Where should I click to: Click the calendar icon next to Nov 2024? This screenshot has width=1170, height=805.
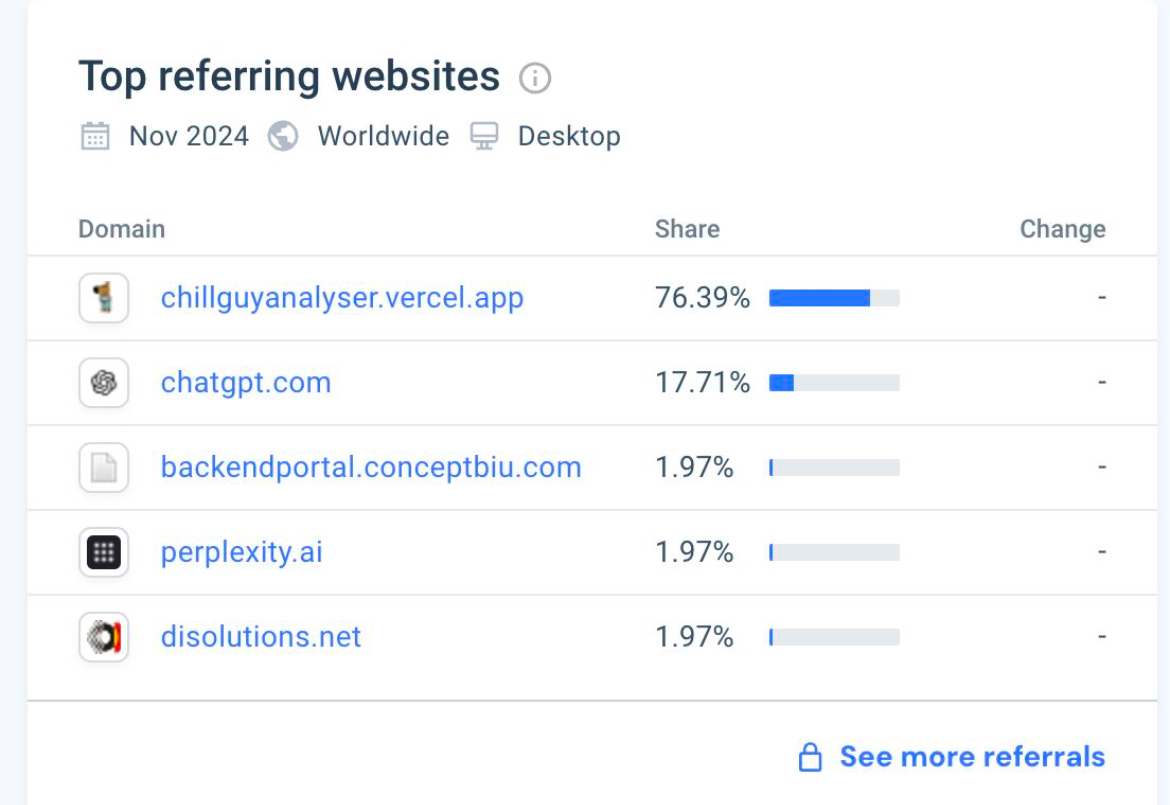point(95,136)
